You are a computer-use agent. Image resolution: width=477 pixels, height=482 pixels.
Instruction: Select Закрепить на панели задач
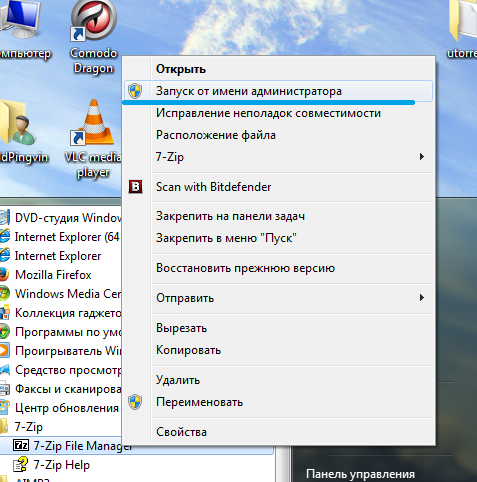point(278,216)
